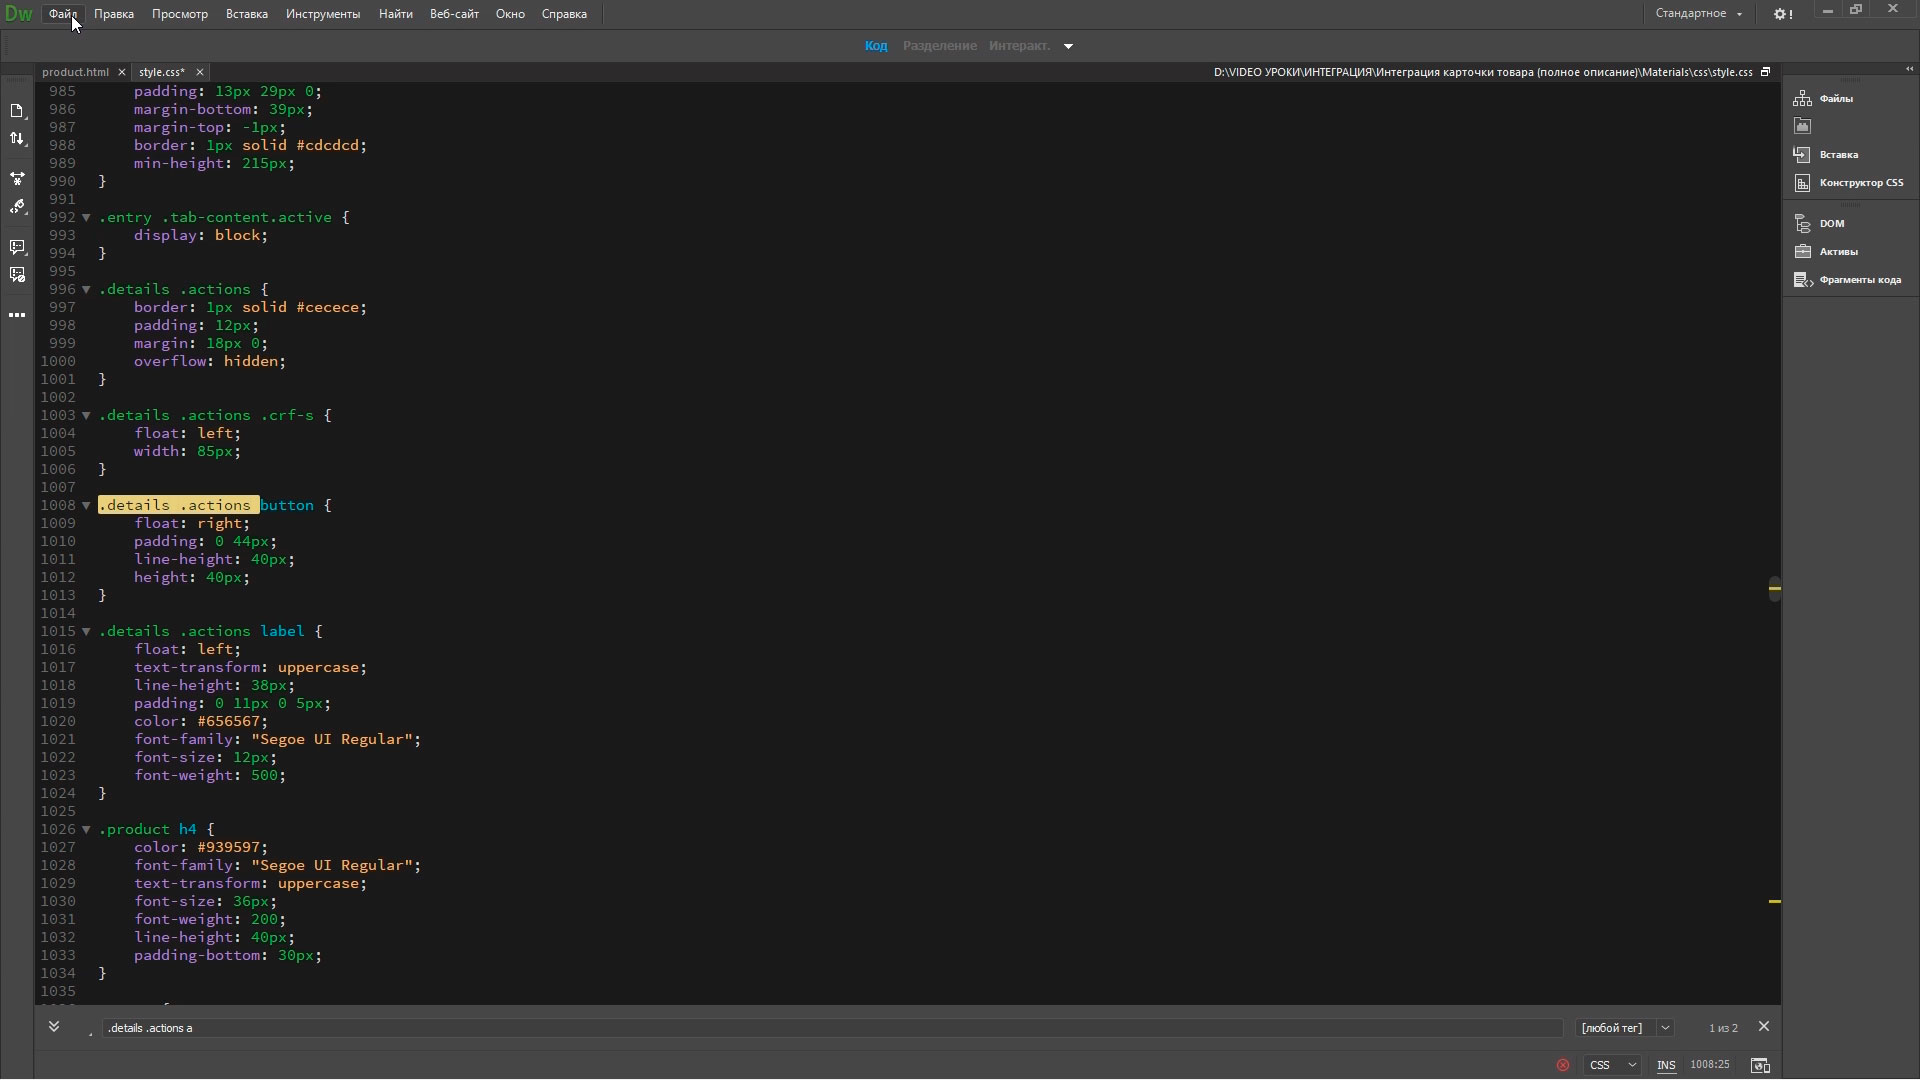Image resolution: width=1920 pixels, height=1080 pixels.
Task: Click line number 1012 in gutter
Action: click(58, 577)
